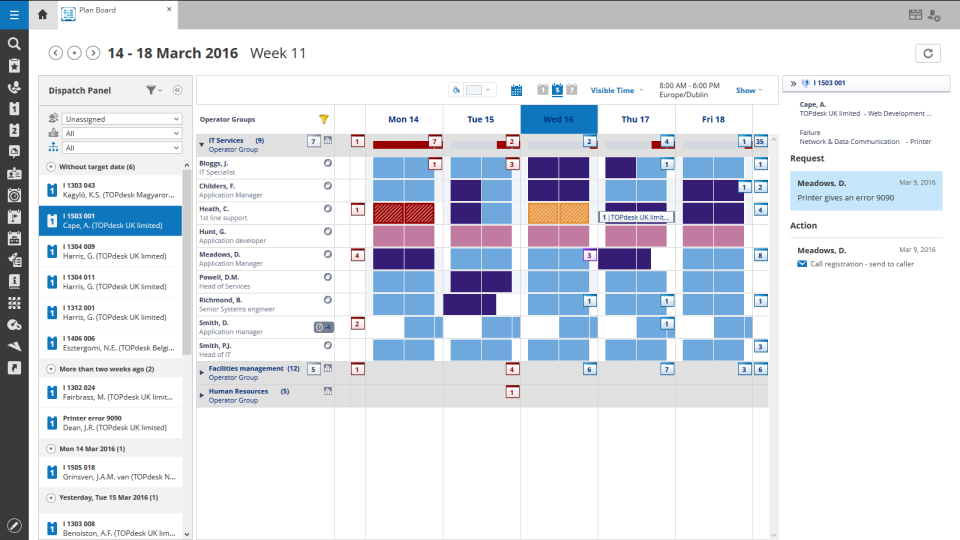
Task: Click the refresh button at top right
Action: 928,54
